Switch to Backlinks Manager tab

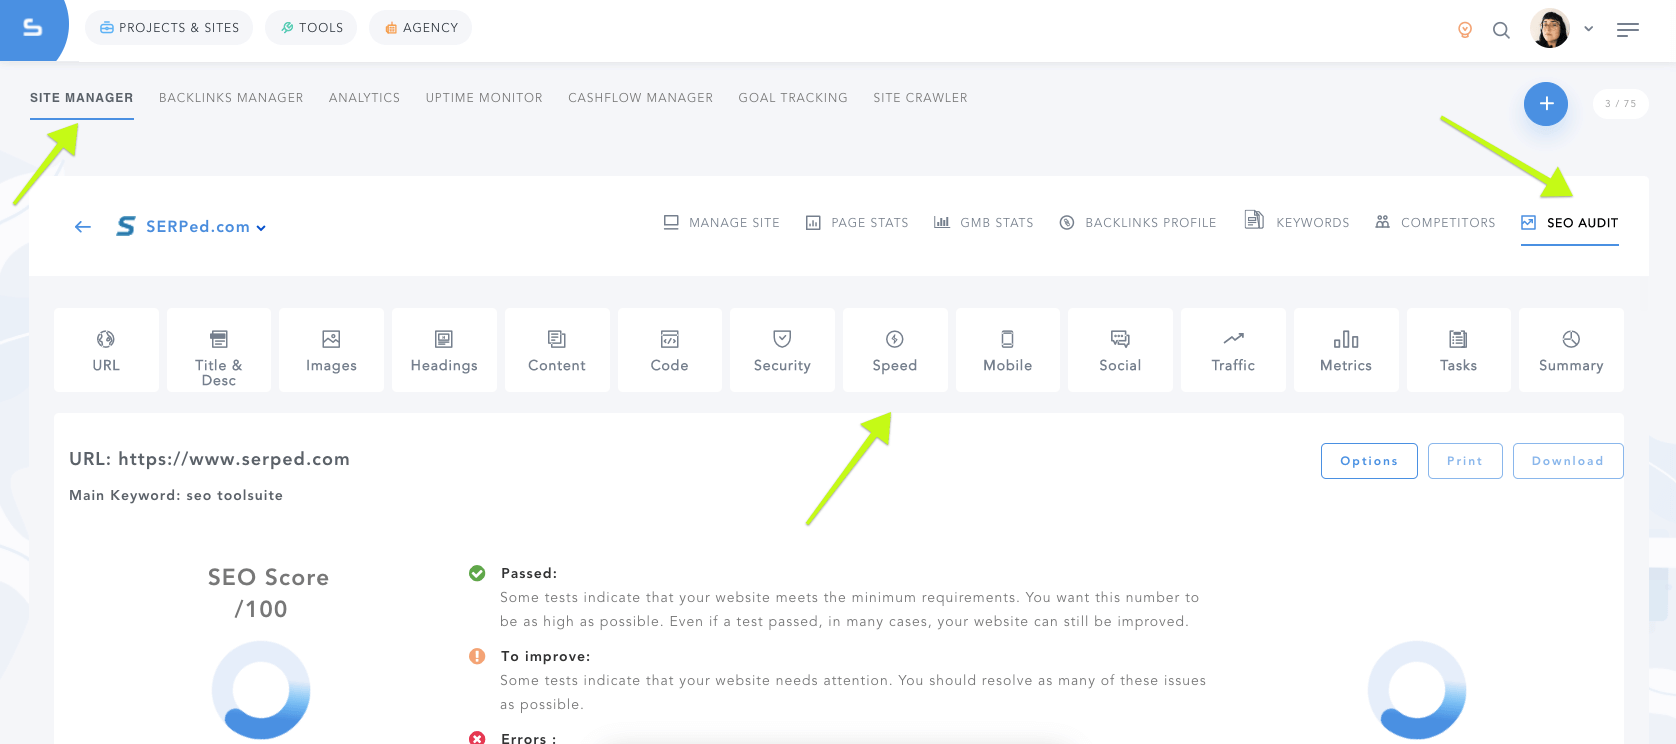(231, 98)
